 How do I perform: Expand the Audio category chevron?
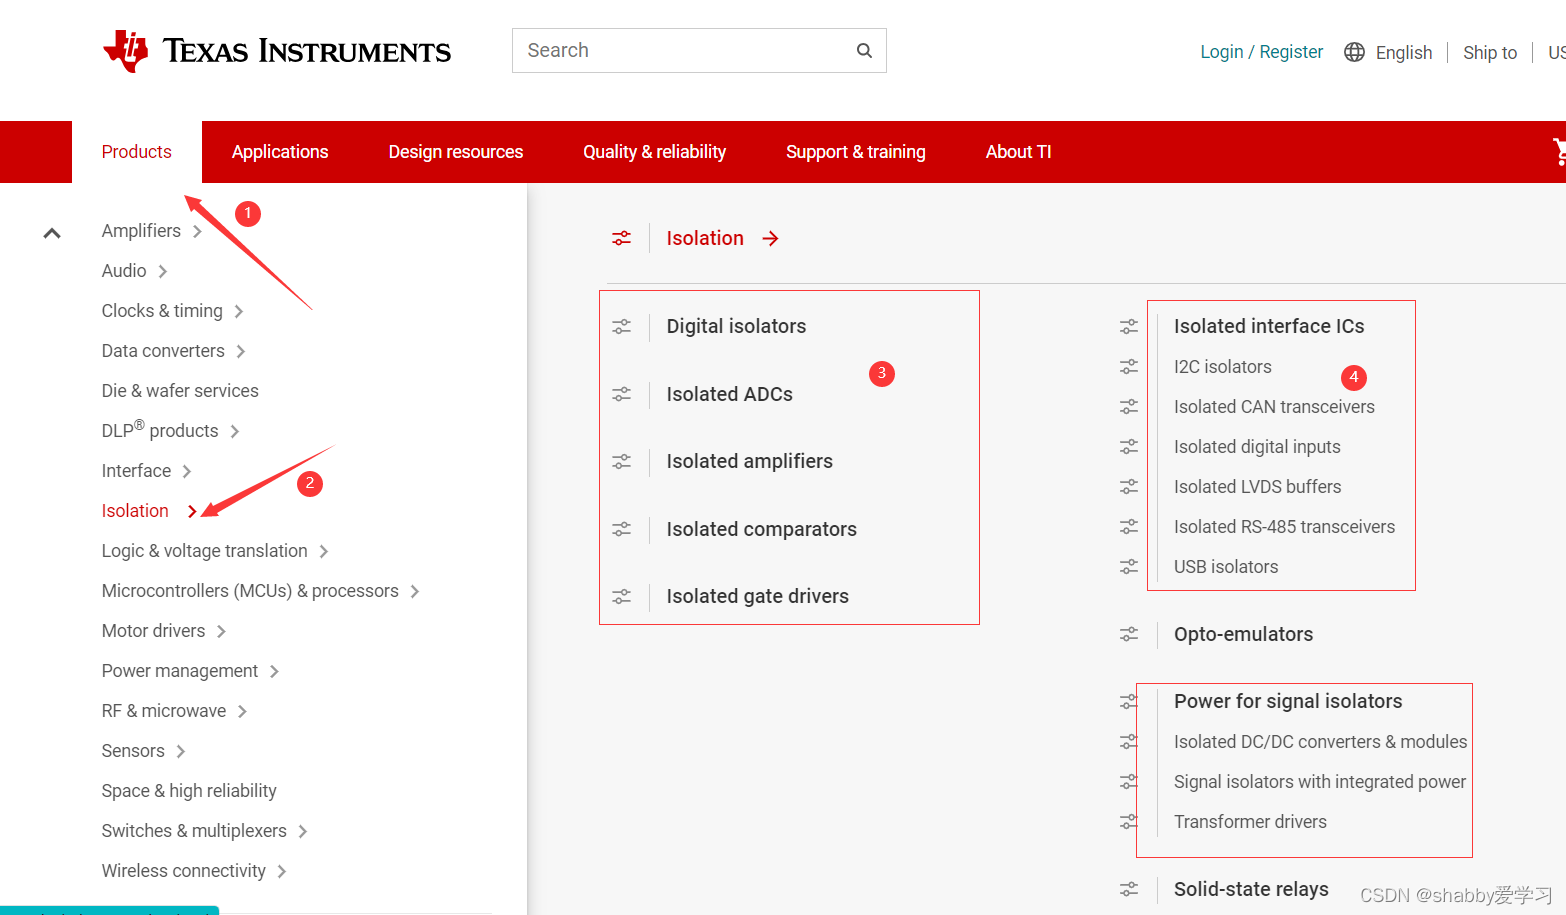[162, 271]
